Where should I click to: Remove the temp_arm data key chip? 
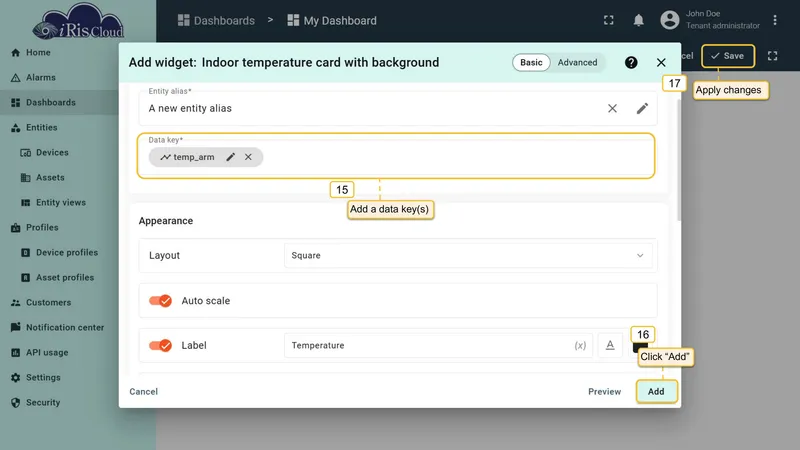point(248,157)
